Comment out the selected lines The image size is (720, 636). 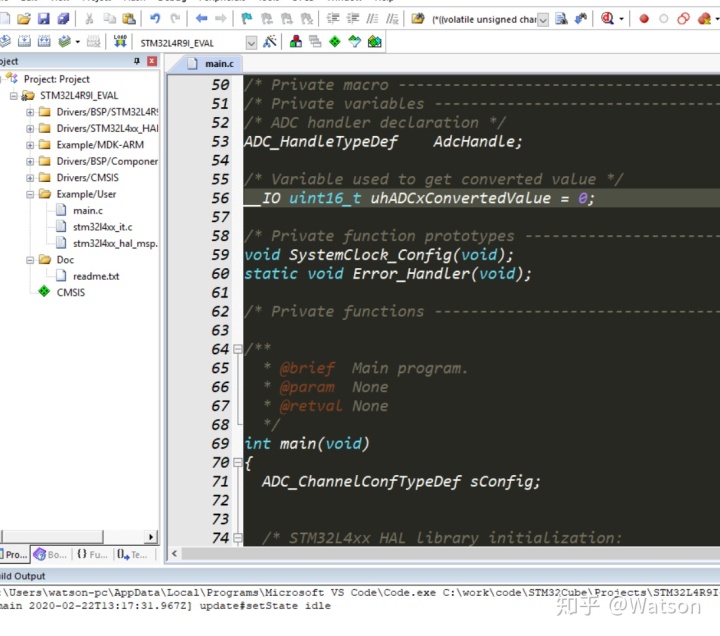[372, 19]
